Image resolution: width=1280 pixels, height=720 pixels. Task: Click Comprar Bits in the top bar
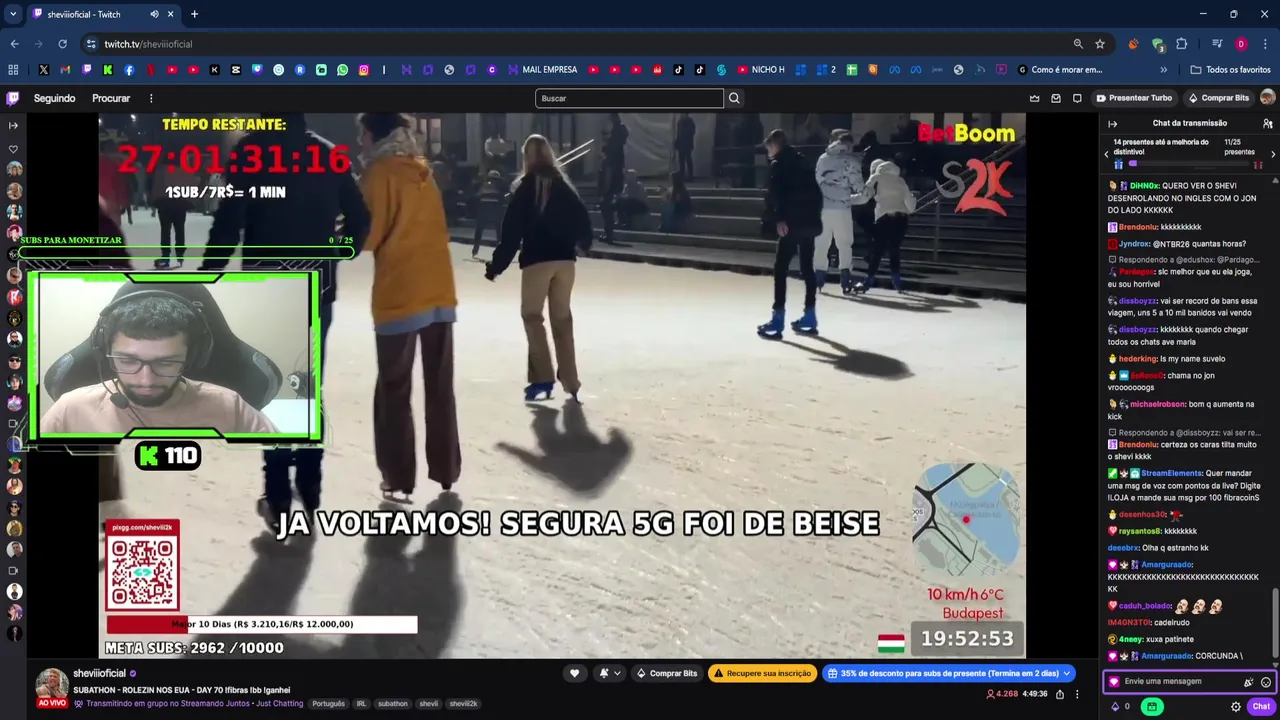pyautogui.click(x=1219, y=98)
